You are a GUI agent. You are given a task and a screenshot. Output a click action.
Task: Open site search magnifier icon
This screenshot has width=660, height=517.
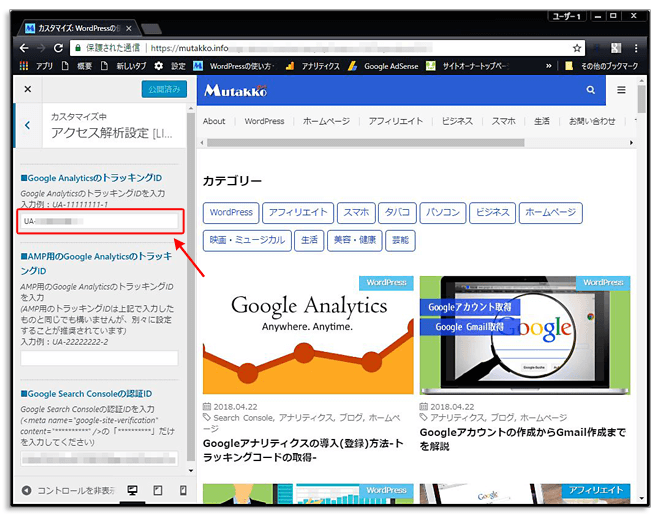(591, 90)
